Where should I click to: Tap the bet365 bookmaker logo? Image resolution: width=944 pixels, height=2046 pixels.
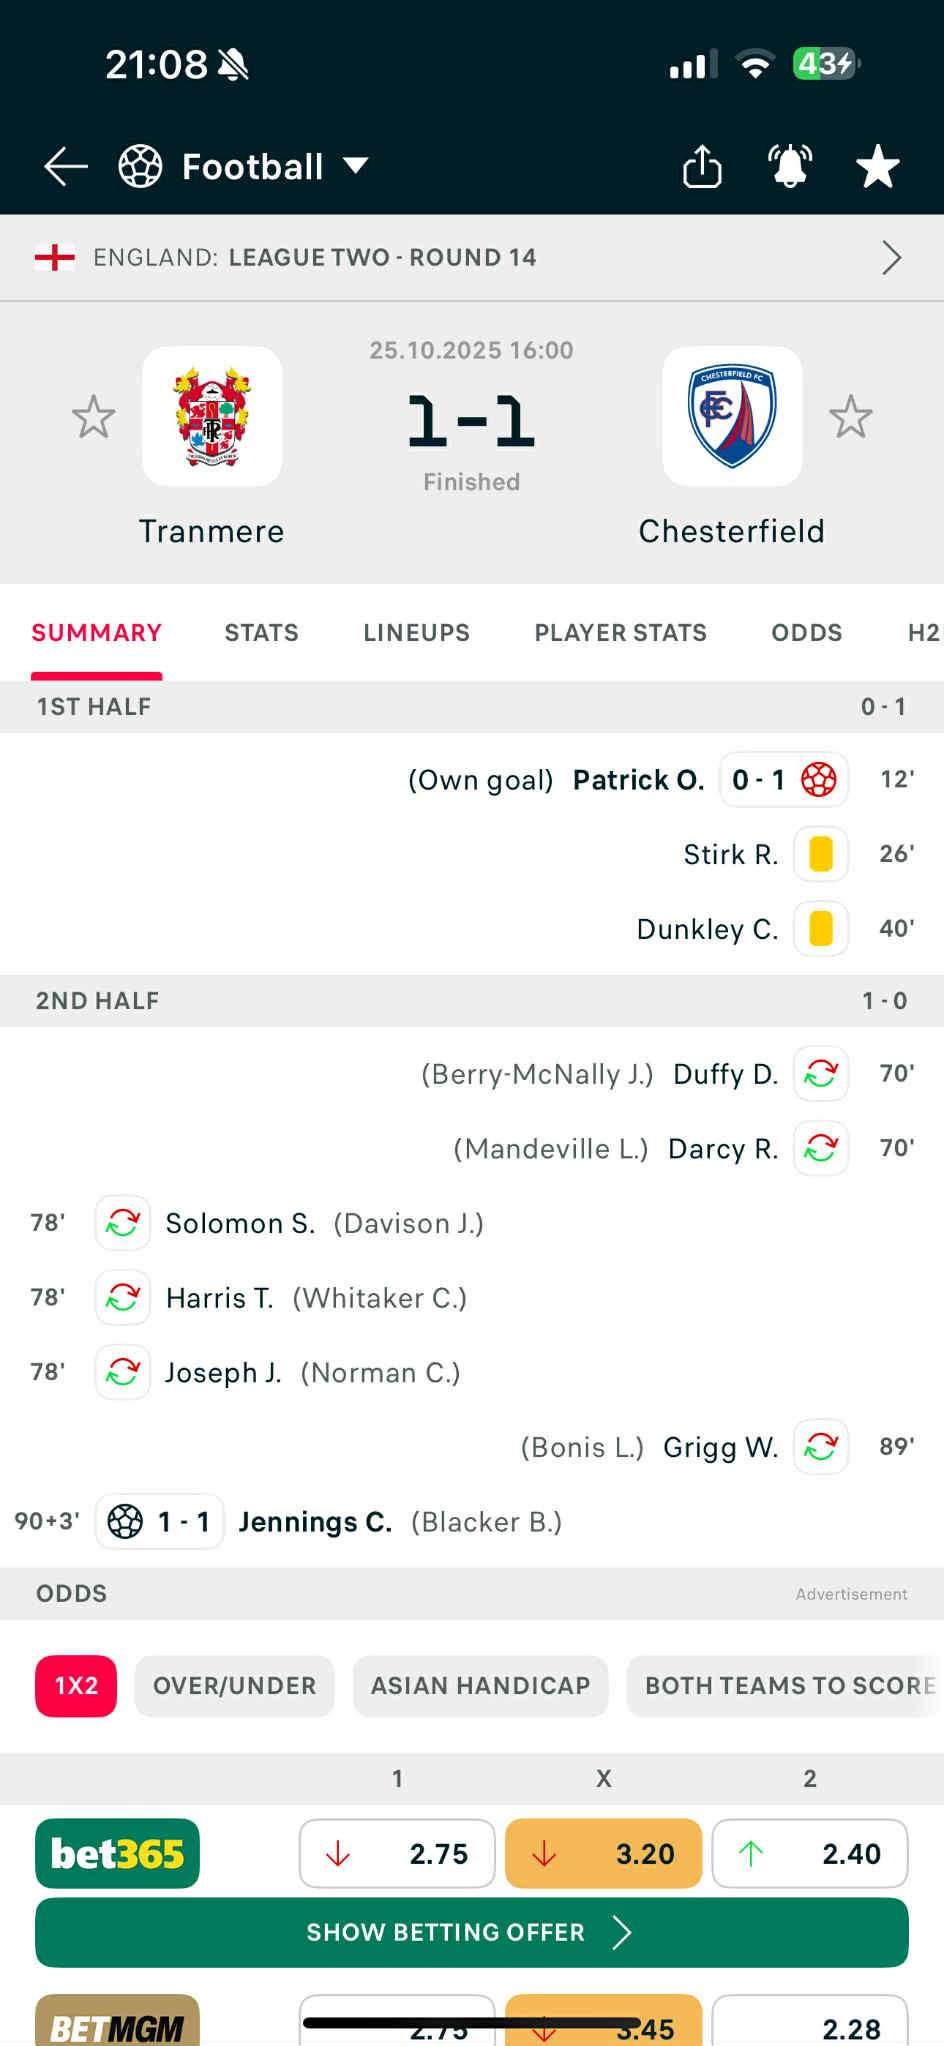click(x=117, y=1853)
